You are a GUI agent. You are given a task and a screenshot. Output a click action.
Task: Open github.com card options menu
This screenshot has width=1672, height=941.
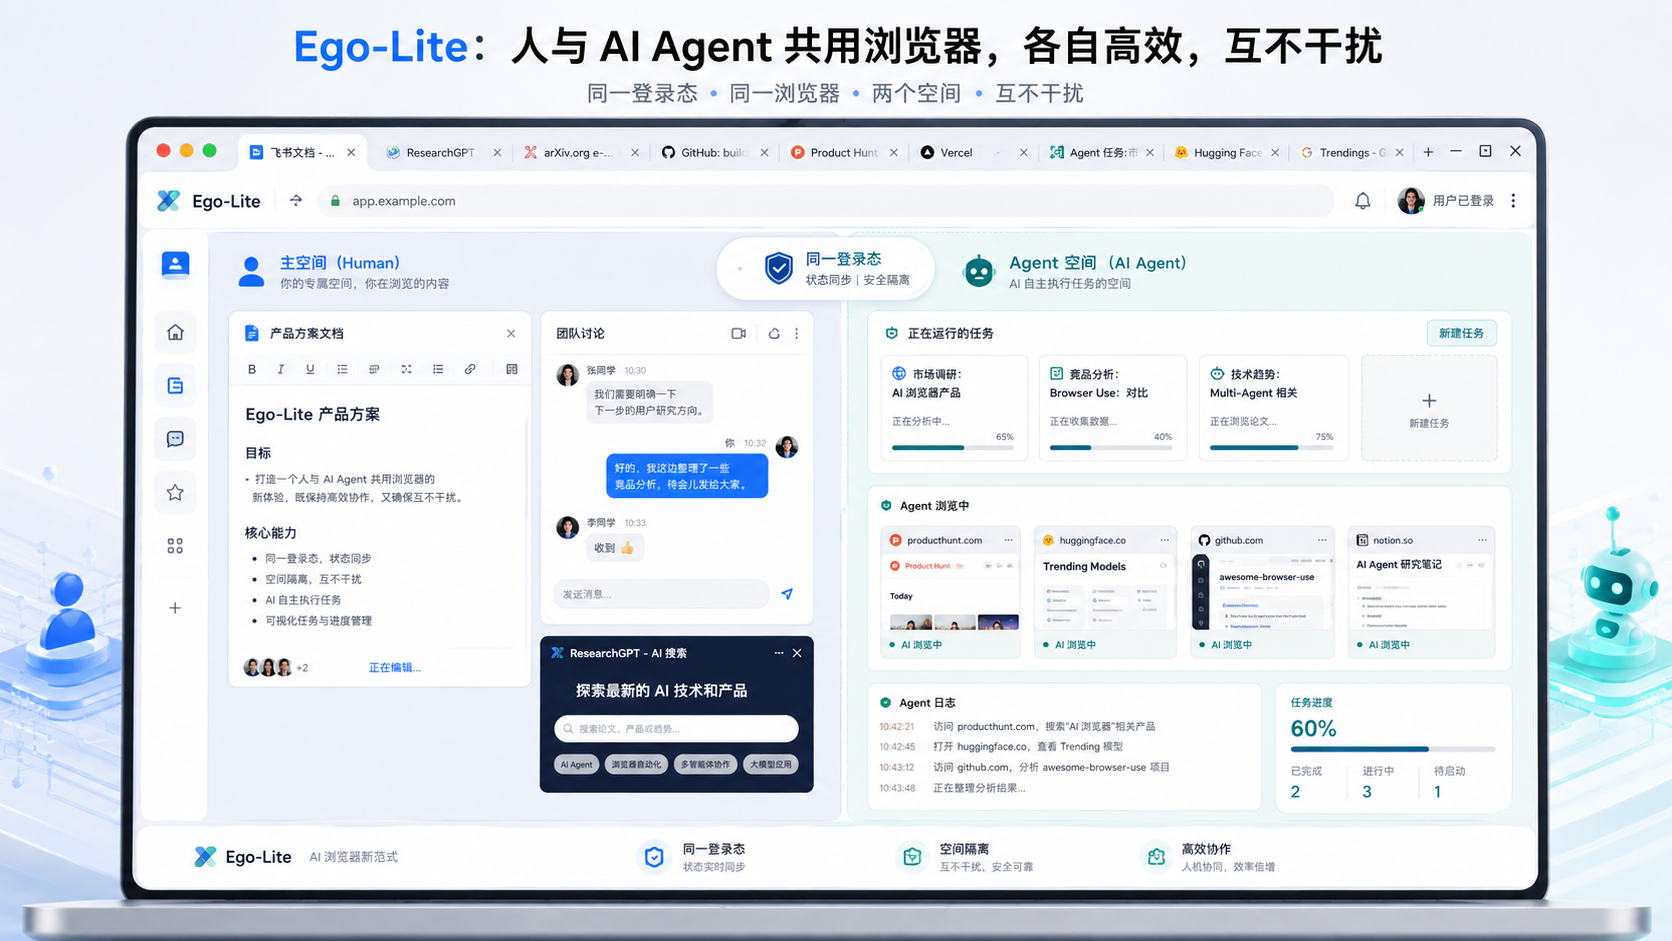point(1322,540)
